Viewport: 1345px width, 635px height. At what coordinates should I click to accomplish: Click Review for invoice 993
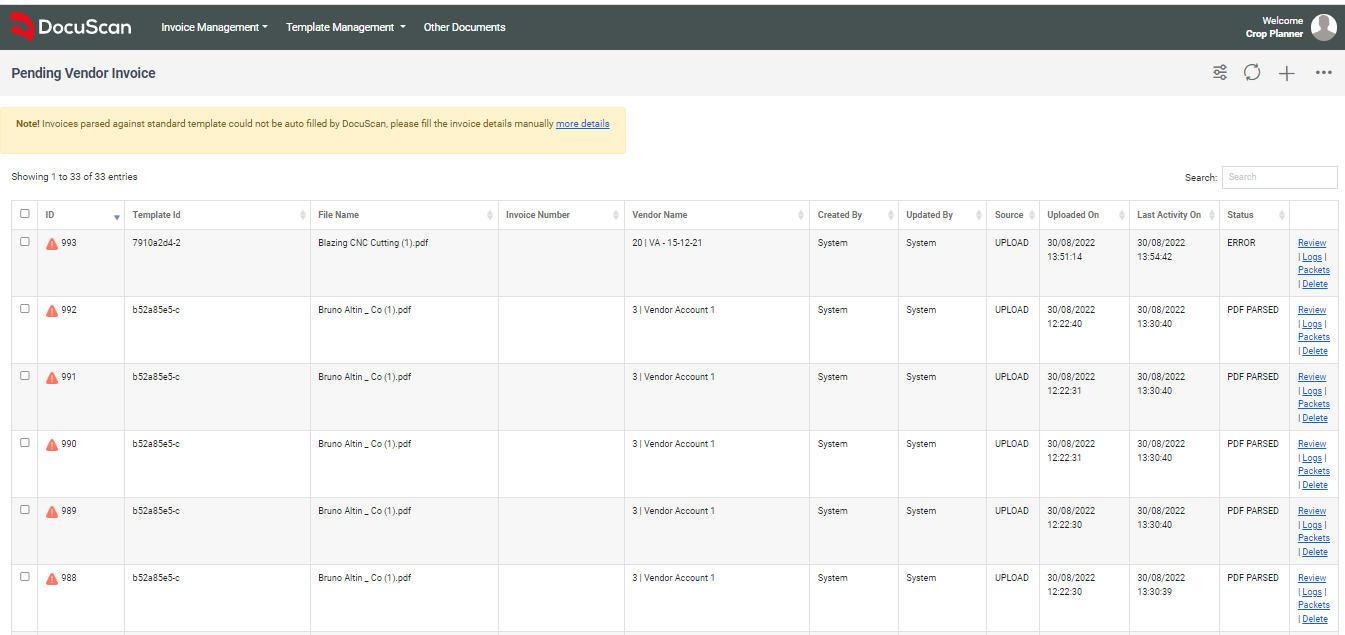point(1311,242)
